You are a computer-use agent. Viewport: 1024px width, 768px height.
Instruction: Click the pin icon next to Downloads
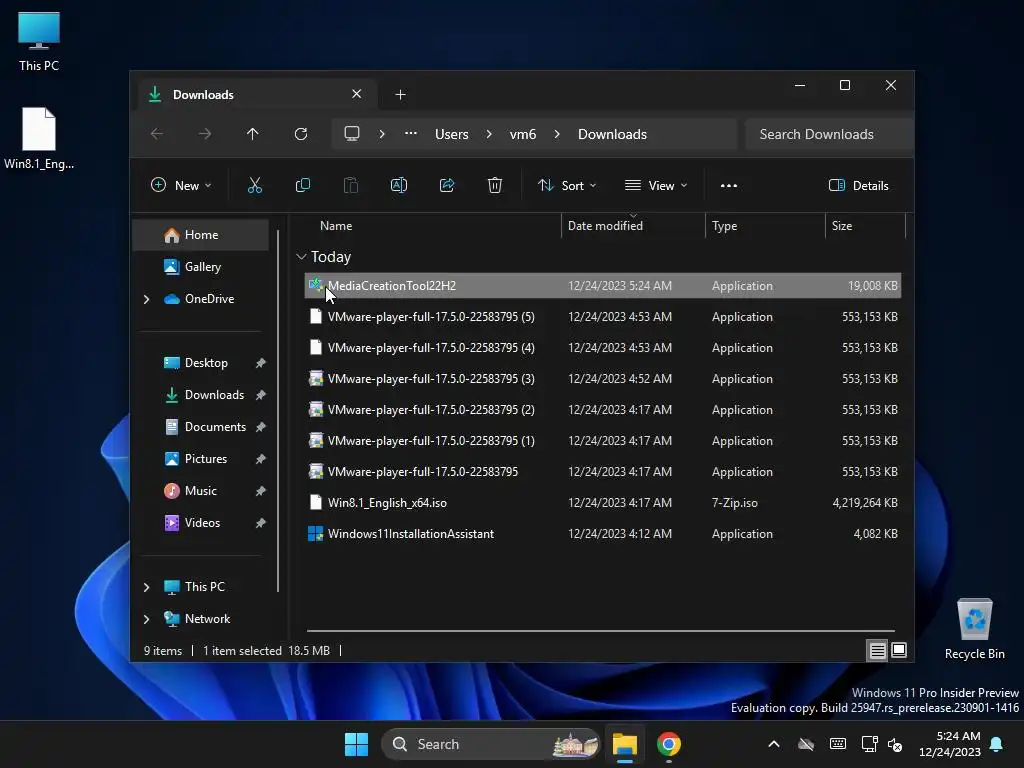coord(261,395)
